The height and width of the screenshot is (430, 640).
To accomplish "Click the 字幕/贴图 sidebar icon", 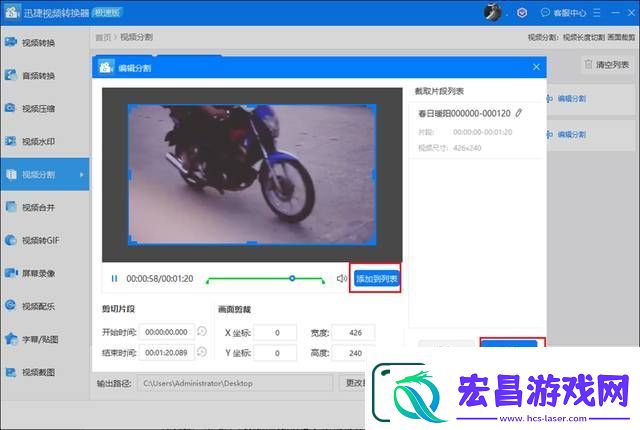I will point(11,339).
